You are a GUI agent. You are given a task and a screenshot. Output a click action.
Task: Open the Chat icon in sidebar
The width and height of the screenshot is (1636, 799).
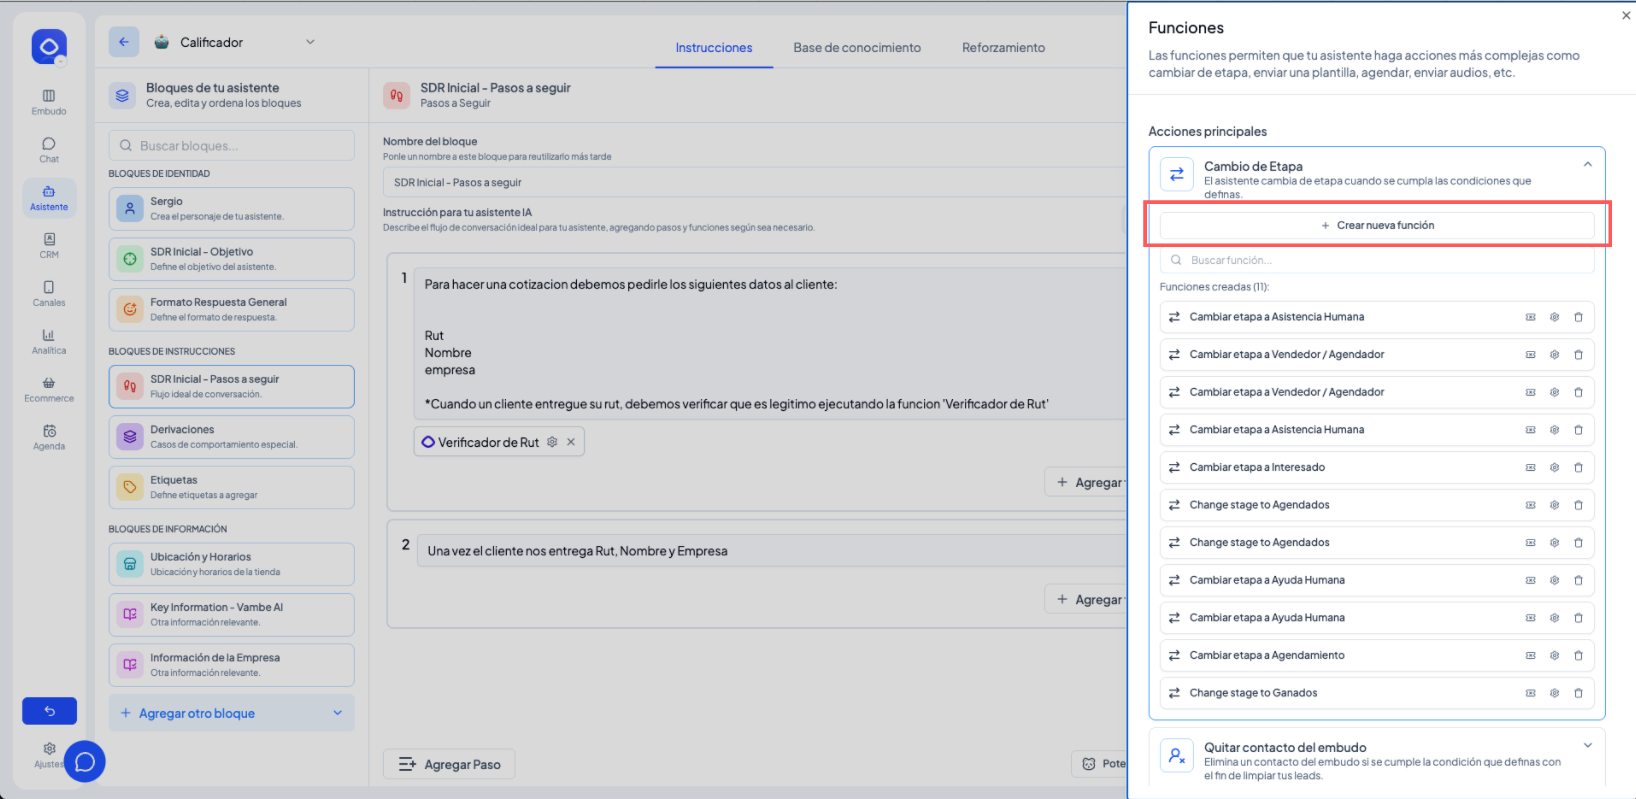coord(48,149)
